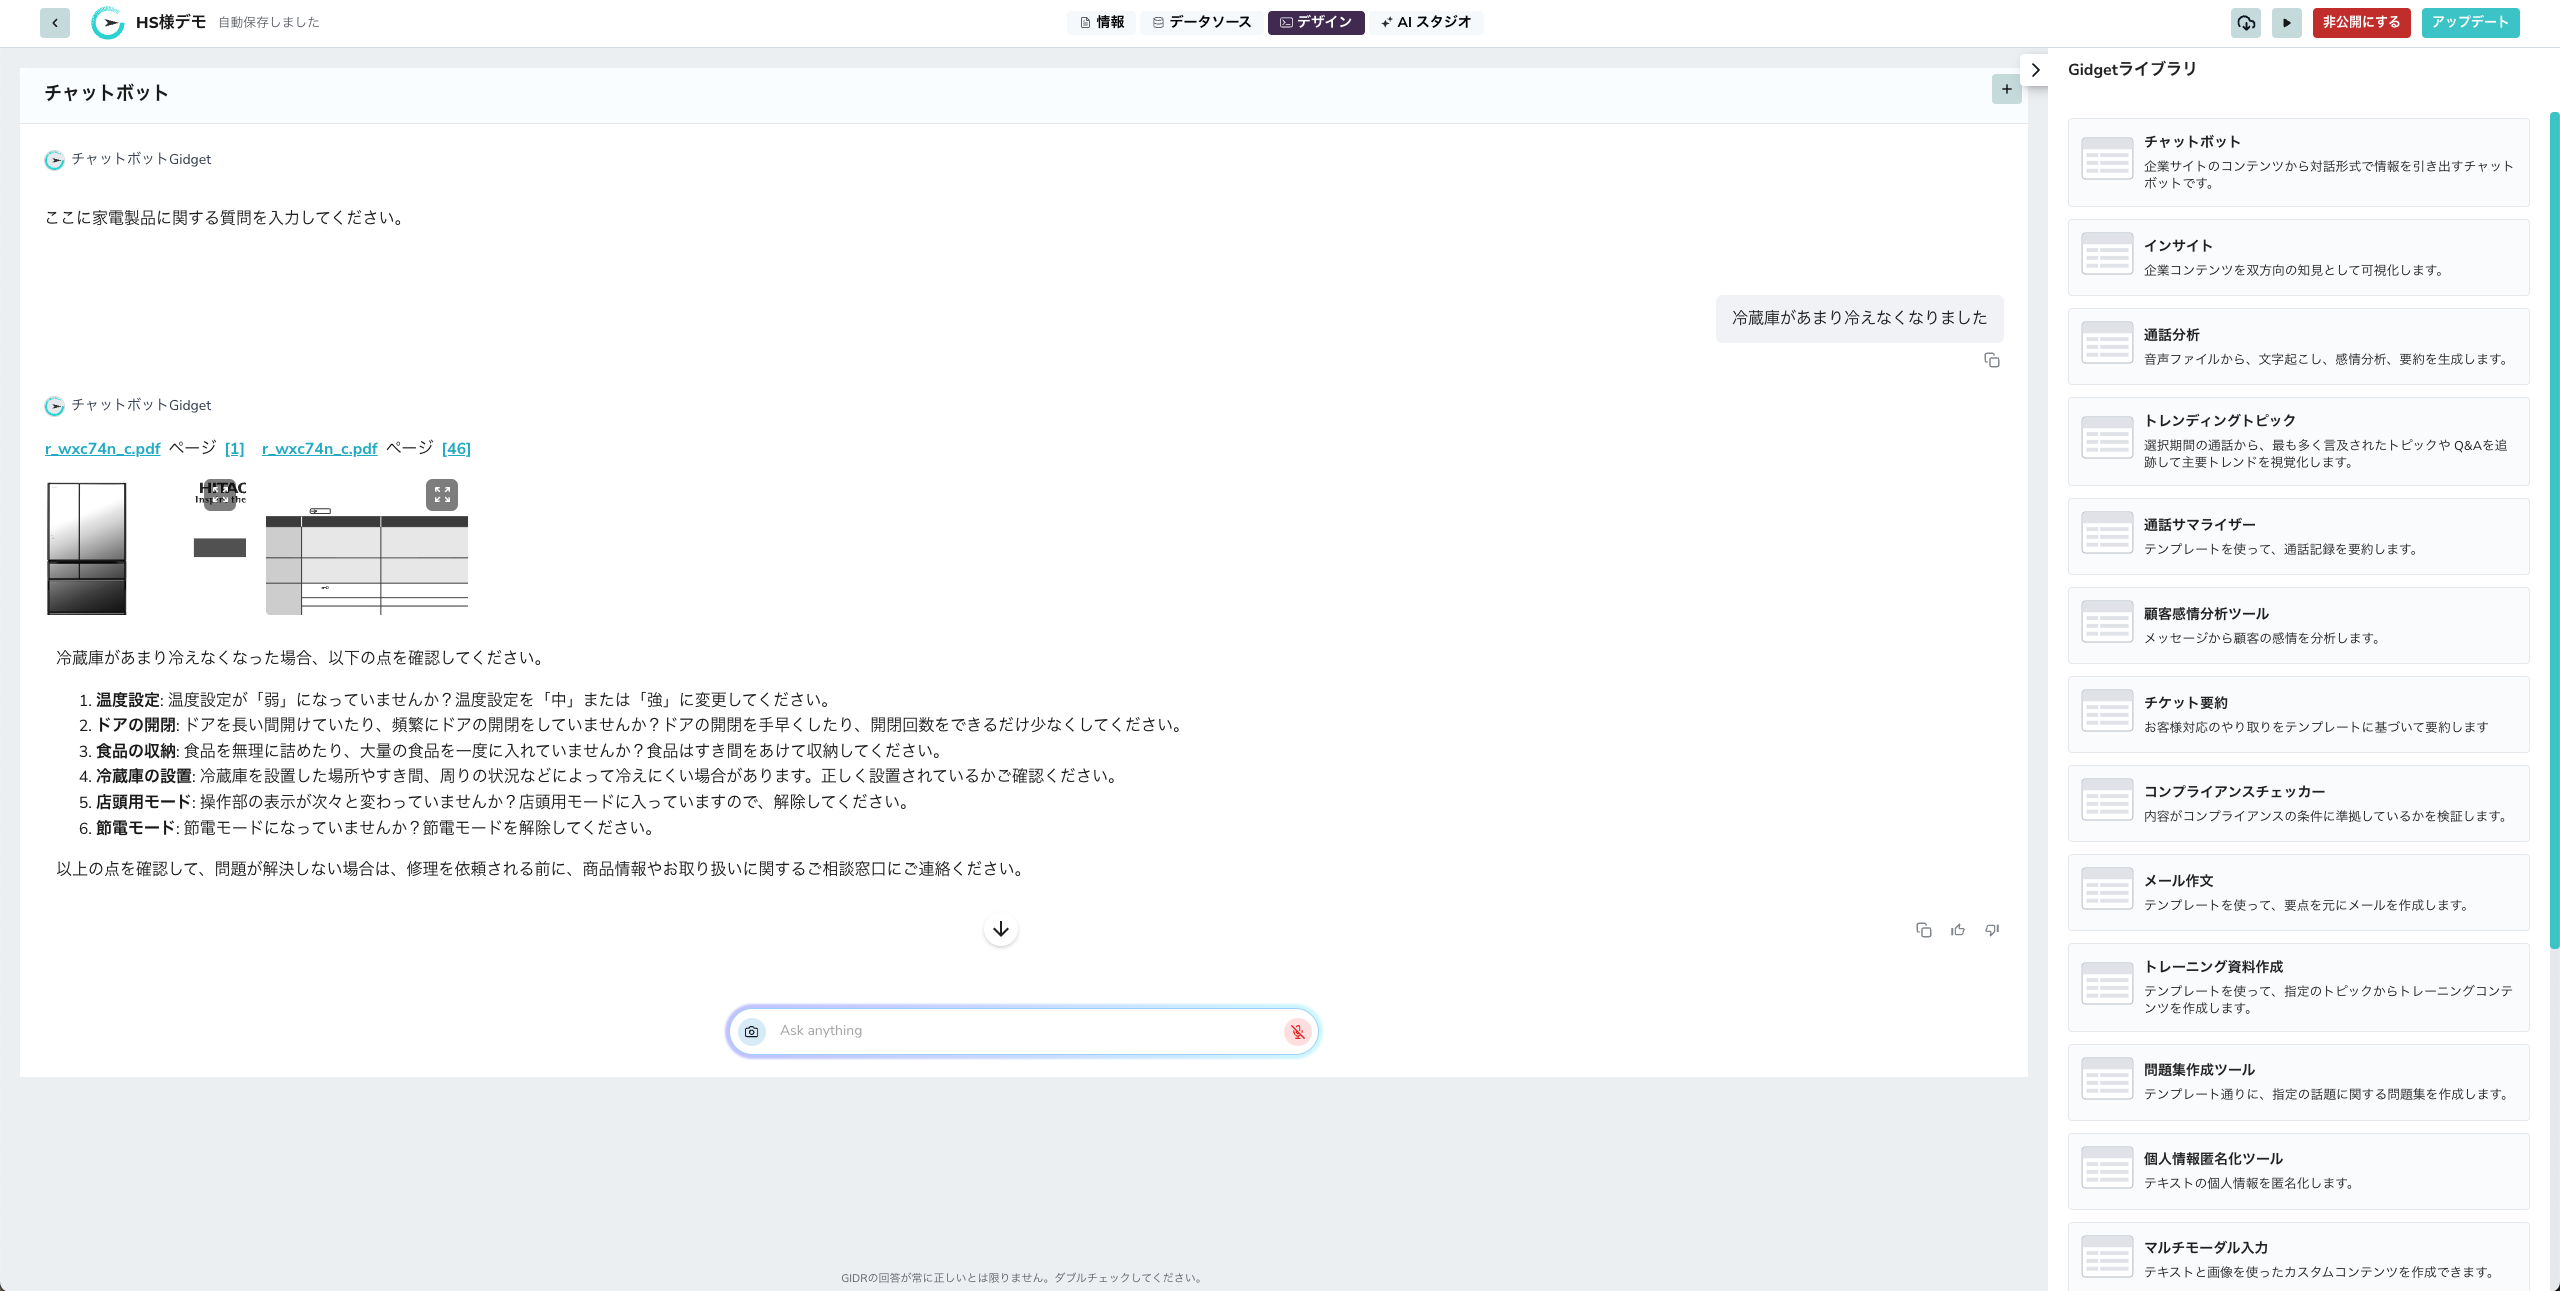Viewport: 2560px width, 1291px height.
Task: Click the back arrow button
Action: (x=55, y=22)
